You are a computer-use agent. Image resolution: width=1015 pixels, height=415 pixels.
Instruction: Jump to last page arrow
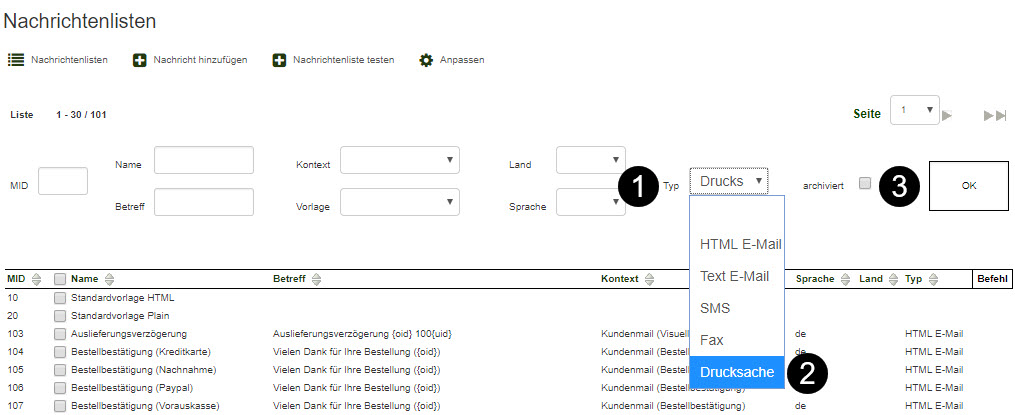point(994,115)
